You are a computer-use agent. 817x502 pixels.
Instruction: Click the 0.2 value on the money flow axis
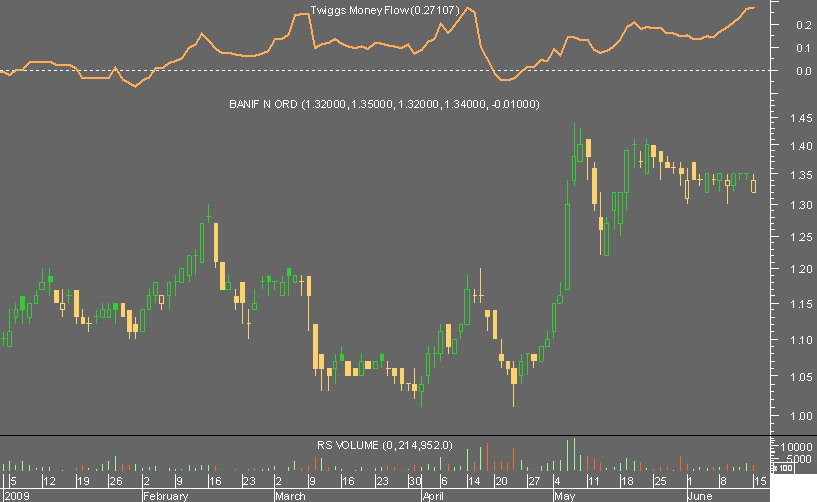[x=803, y=25]
